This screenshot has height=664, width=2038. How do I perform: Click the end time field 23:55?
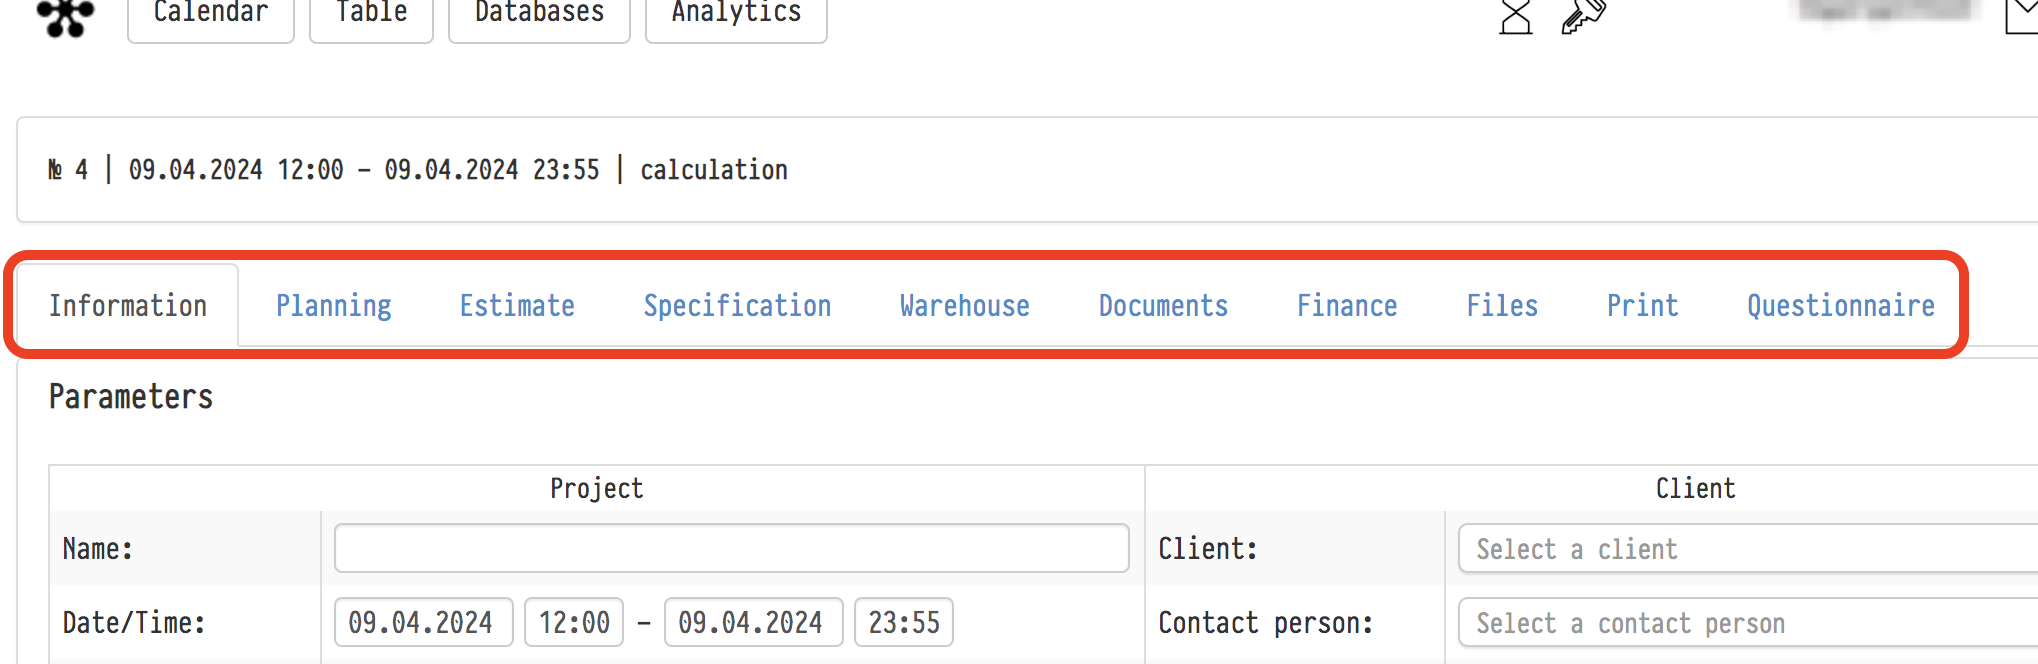click(903, 623)
